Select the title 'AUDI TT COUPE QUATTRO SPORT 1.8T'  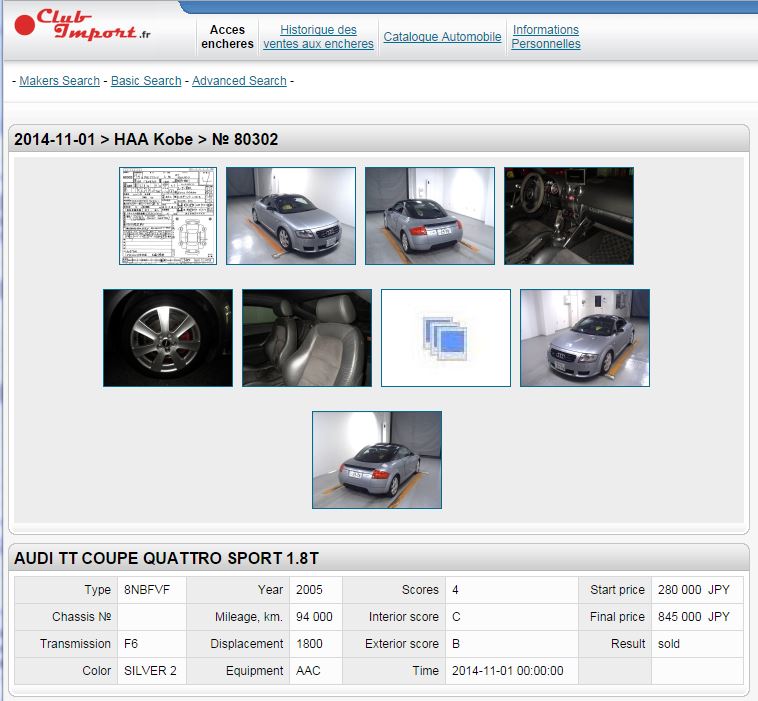[x=166, y=558]
